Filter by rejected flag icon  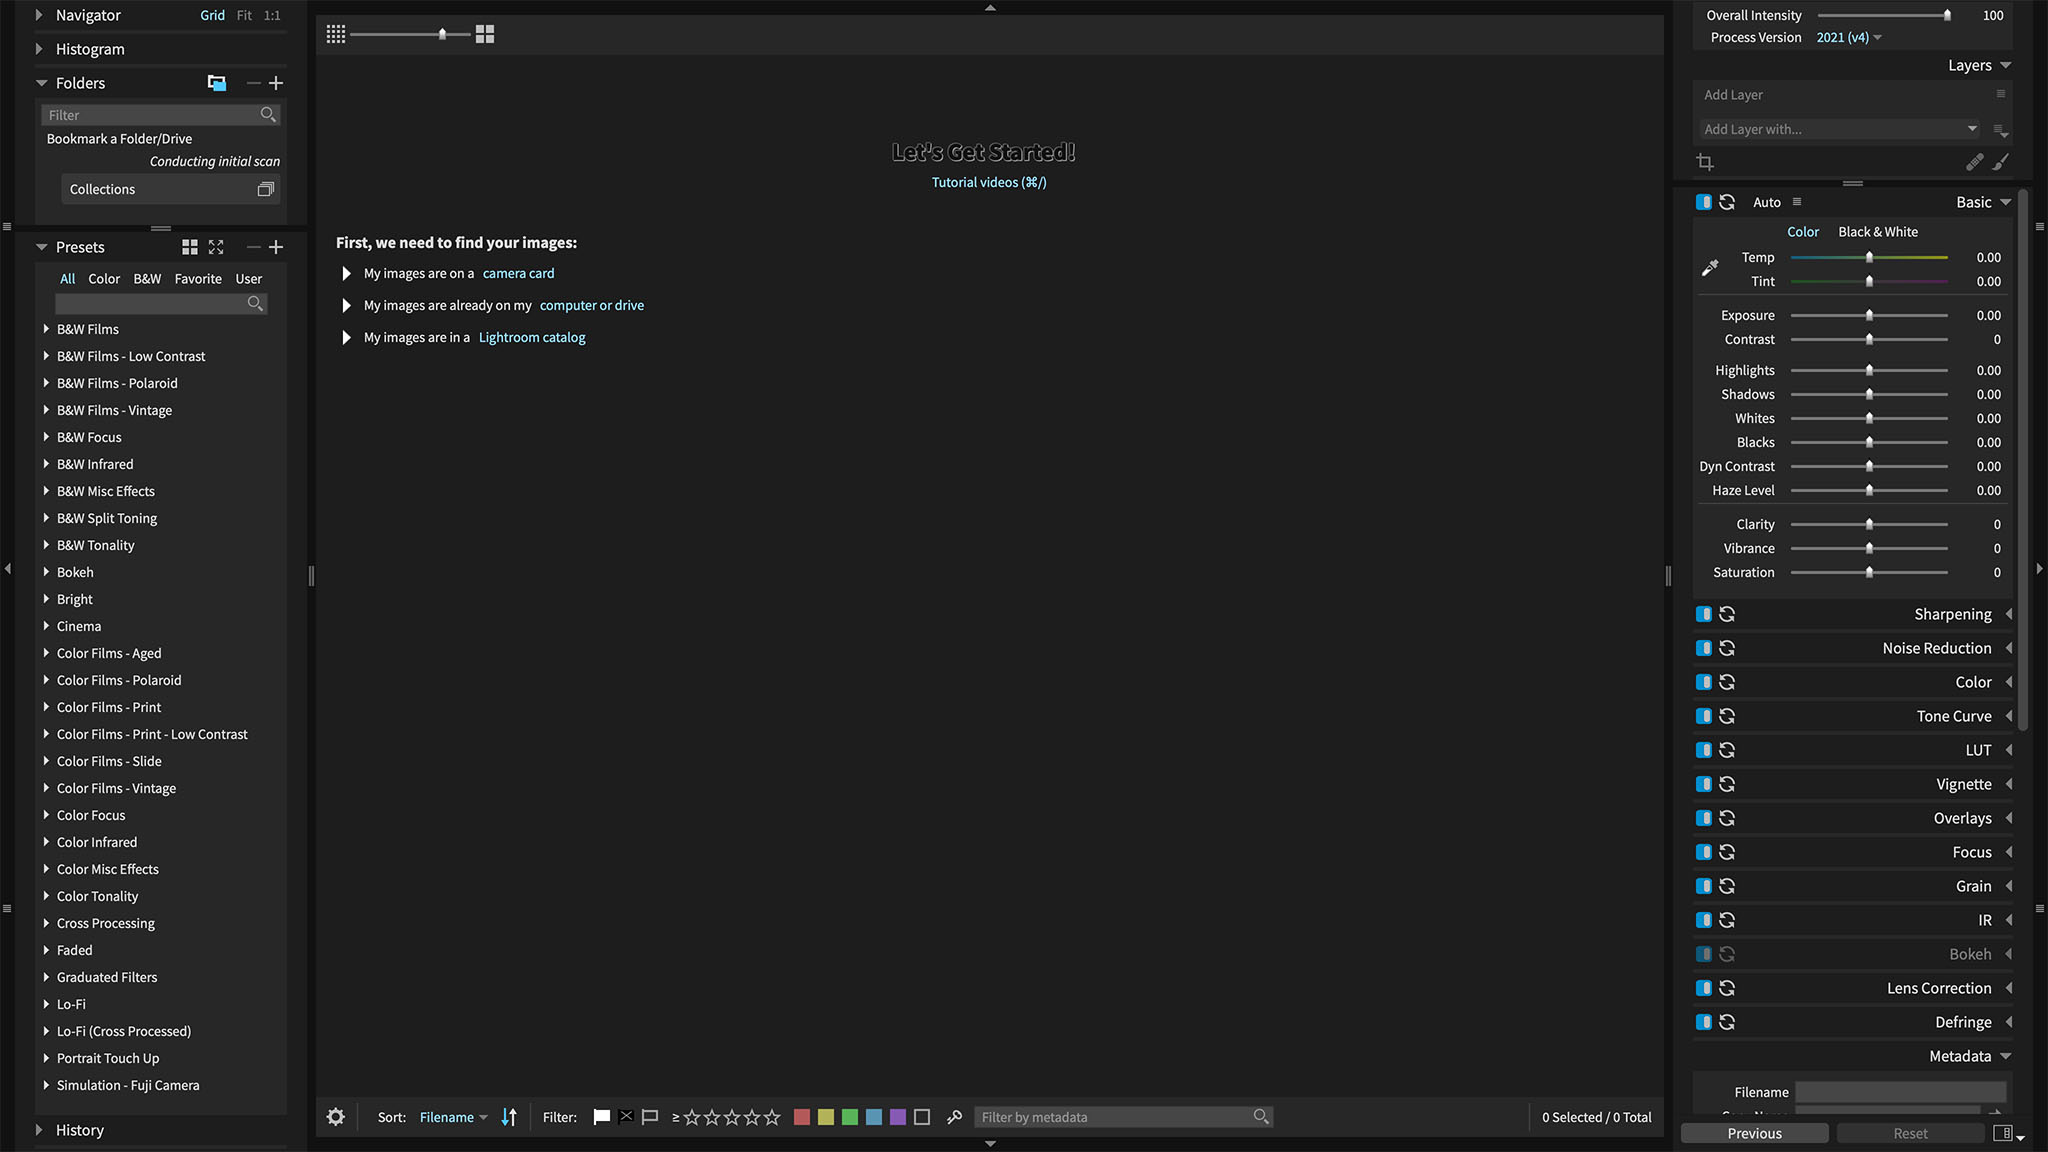click(x=626, y=1117)
